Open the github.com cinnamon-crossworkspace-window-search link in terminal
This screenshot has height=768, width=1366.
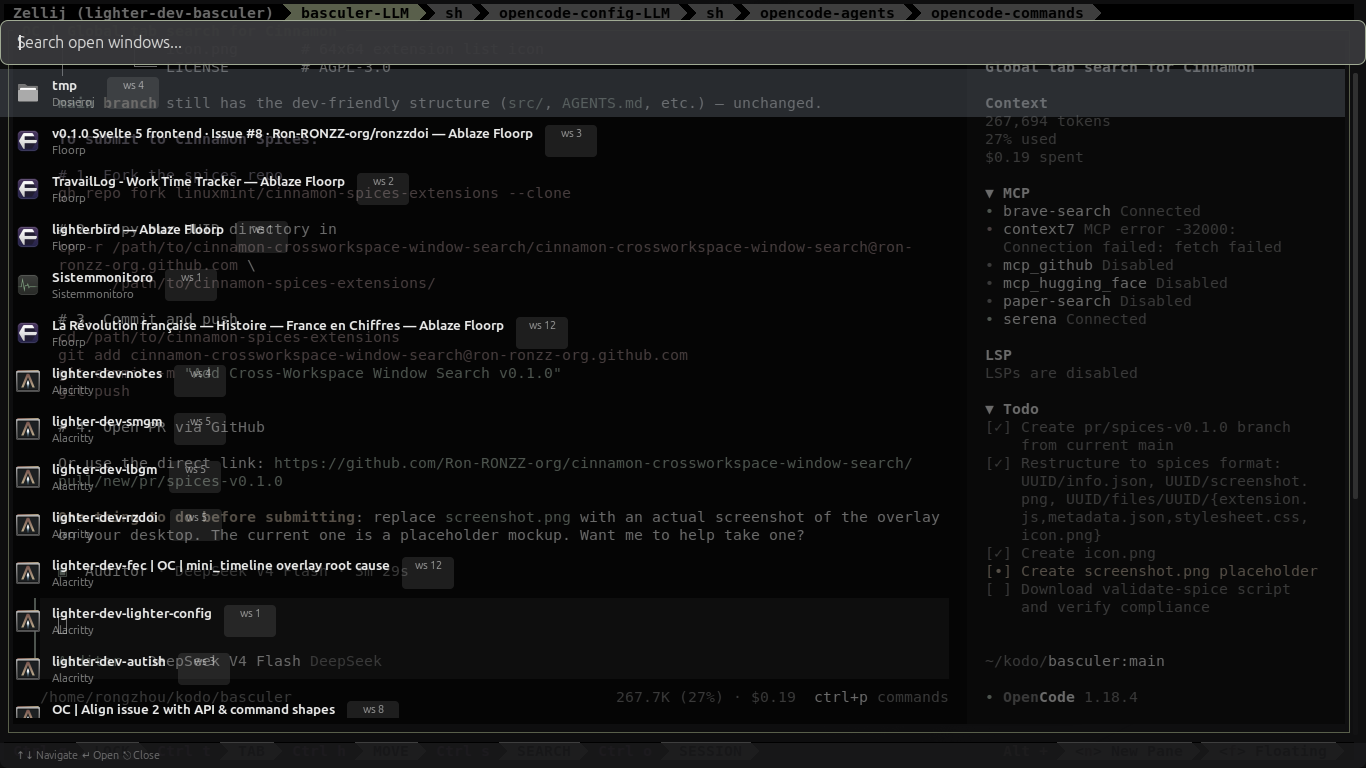coord(592,463)
